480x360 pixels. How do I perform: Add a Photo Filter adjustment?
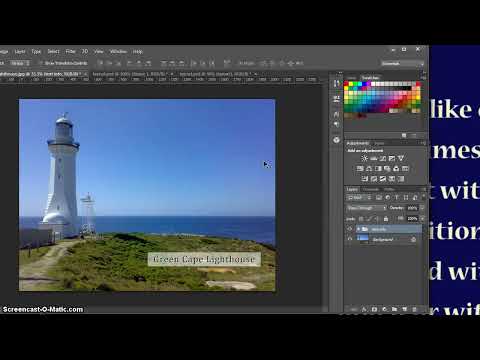[x=387, y=169]
